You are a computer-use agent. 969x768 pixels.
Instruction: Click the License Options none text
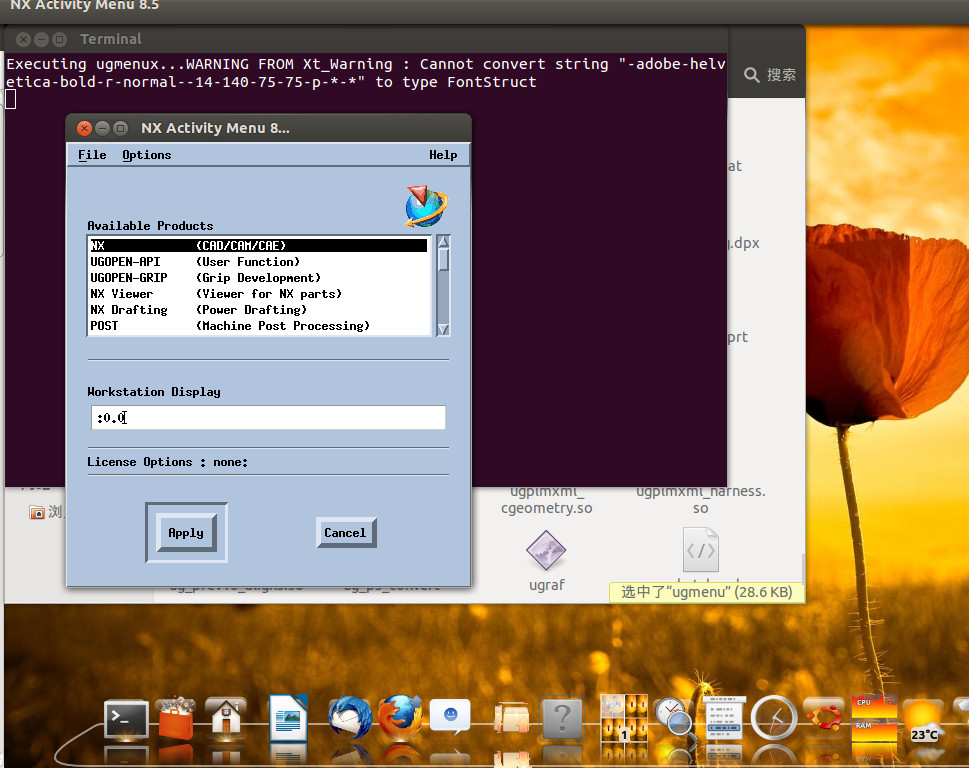[x=167, y=462]
